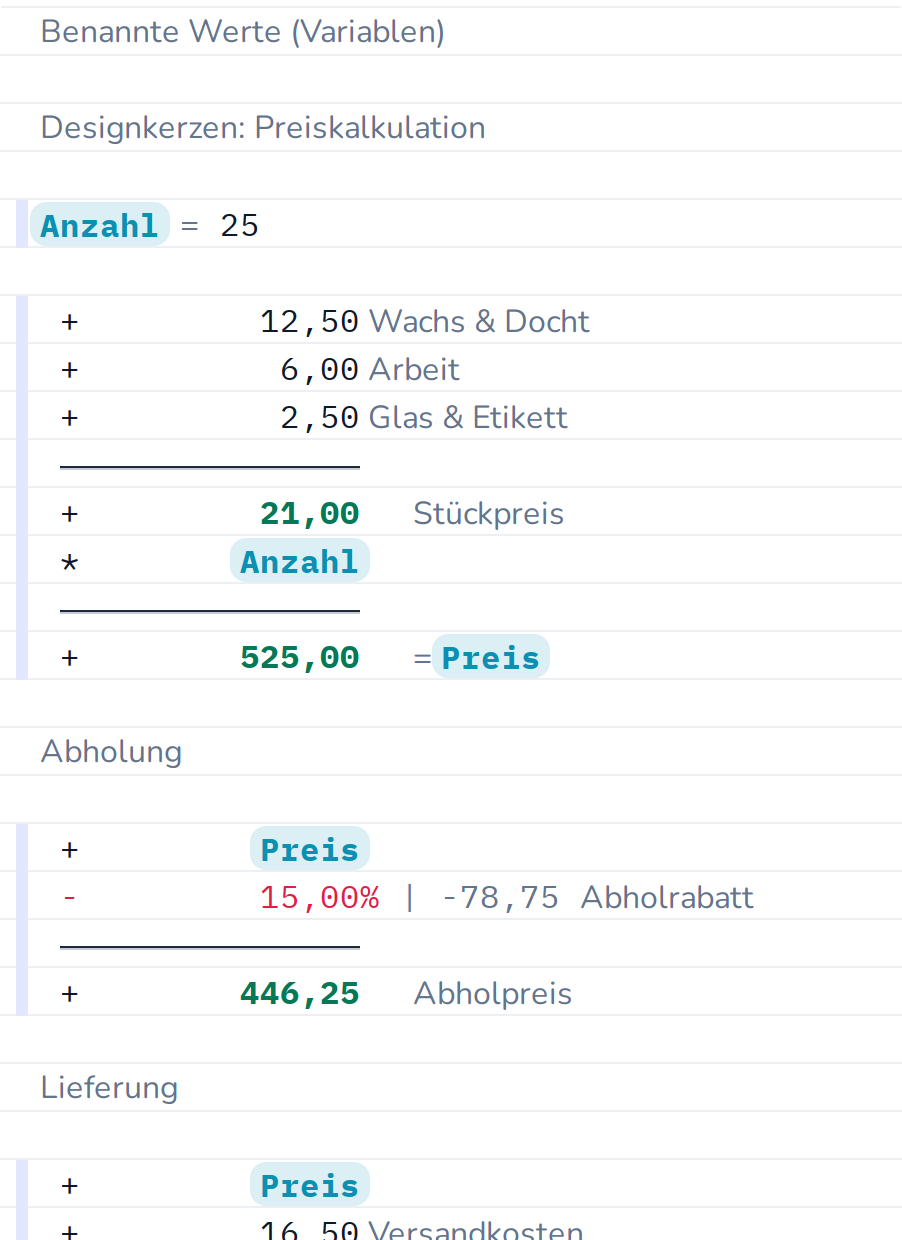This screenshot has height=1240, width=902.
Task: Click the red minus operator for Abholrabatt
Action: click(x=69, y=897)
